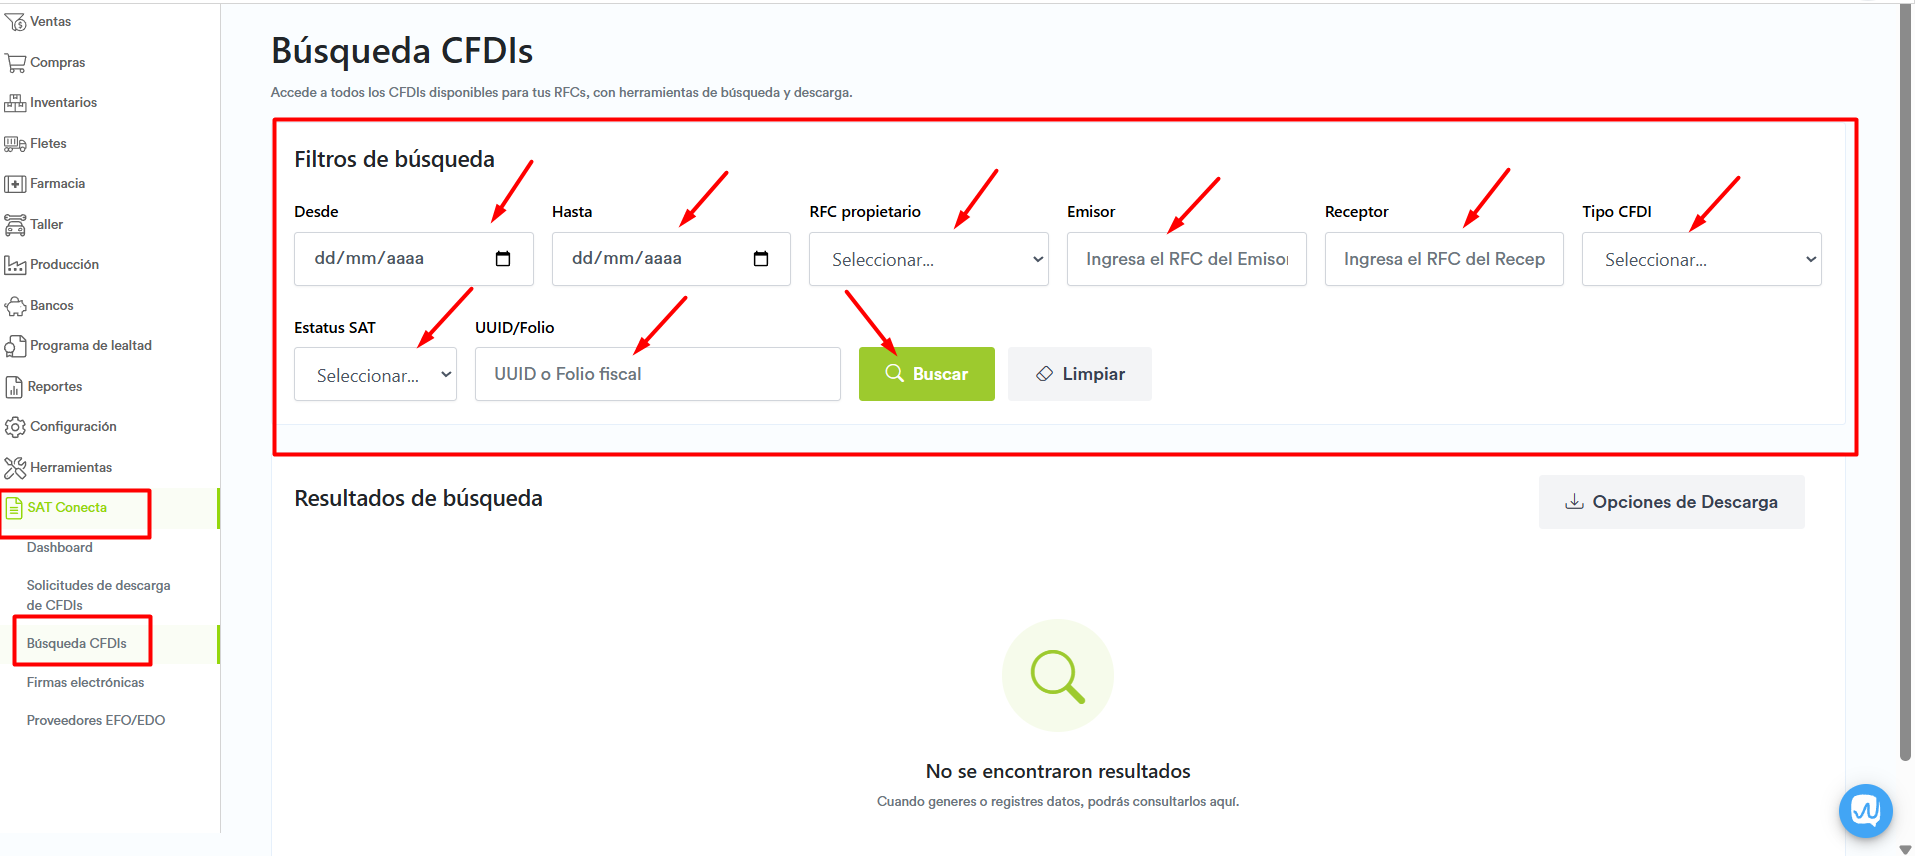The height and width of the screenshot is (856, 1915).
Task: Focus the UUID o Folio fiscal field
Action: click(657, 374)
